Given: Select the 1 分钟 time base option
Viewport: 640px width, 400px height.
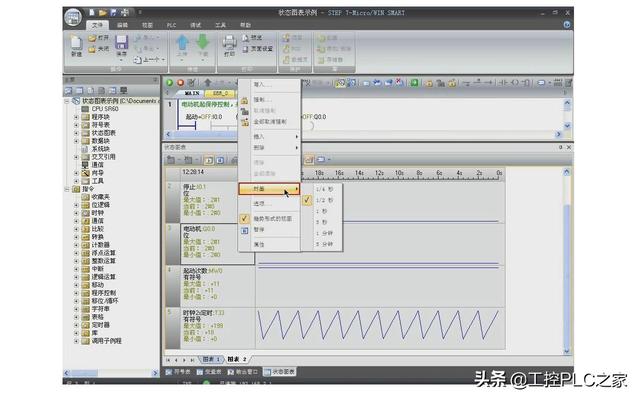Looking at the screenshot, I should click(x=324, y=233).
